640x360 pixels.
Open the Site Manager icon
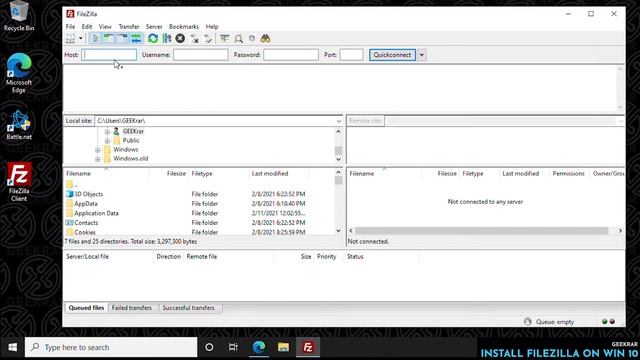[x=70, y=39]
